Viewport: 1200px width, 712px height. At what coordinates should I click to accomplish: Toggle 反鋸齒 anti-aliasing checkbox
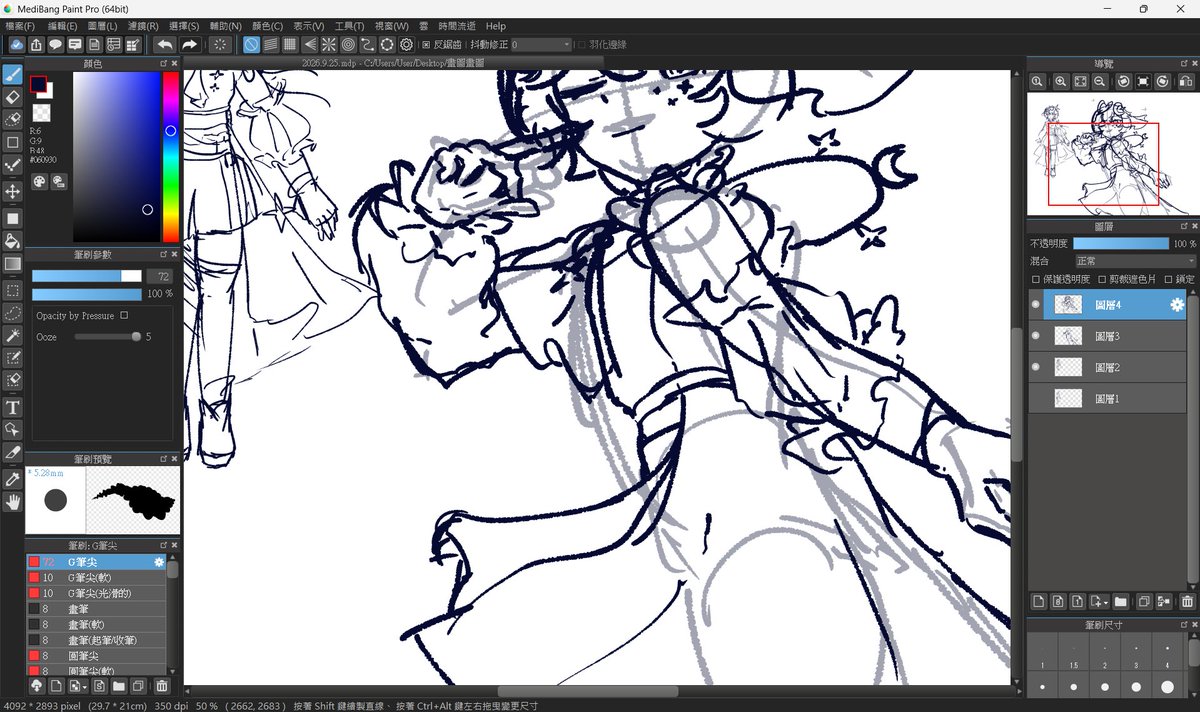426,45
